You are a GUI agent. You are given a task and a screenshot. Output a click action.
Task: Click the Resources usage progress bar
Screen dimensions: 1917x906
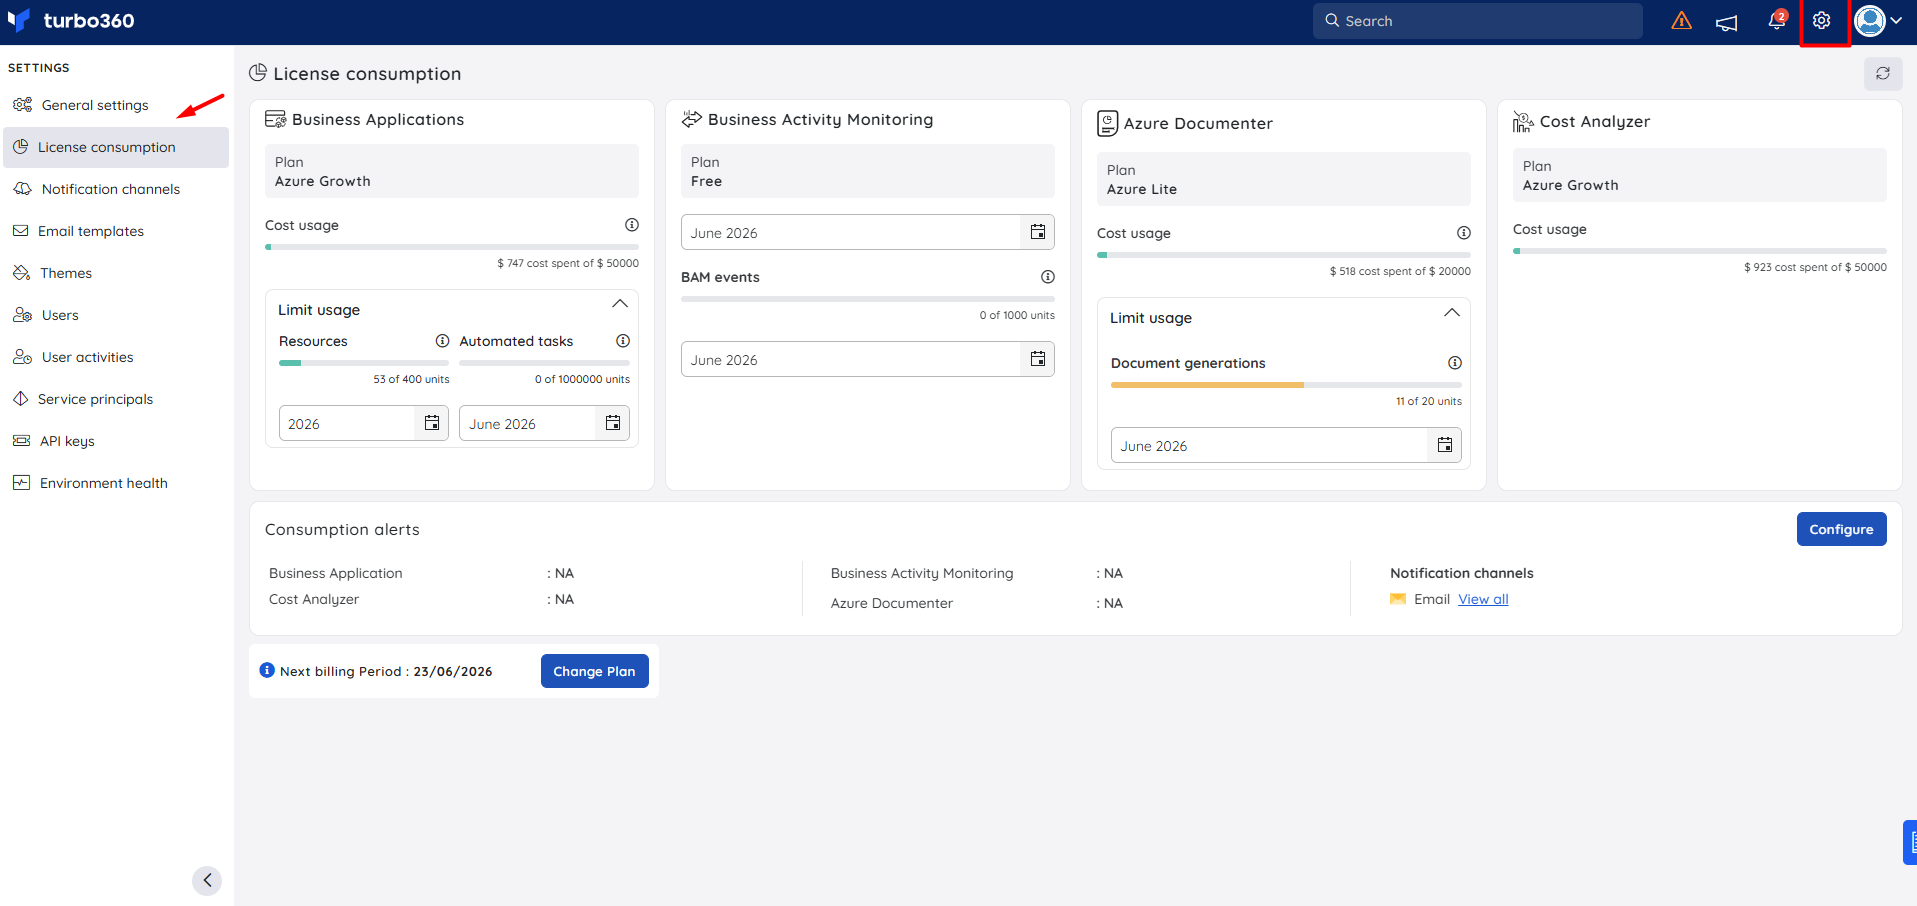coord(364,363)
